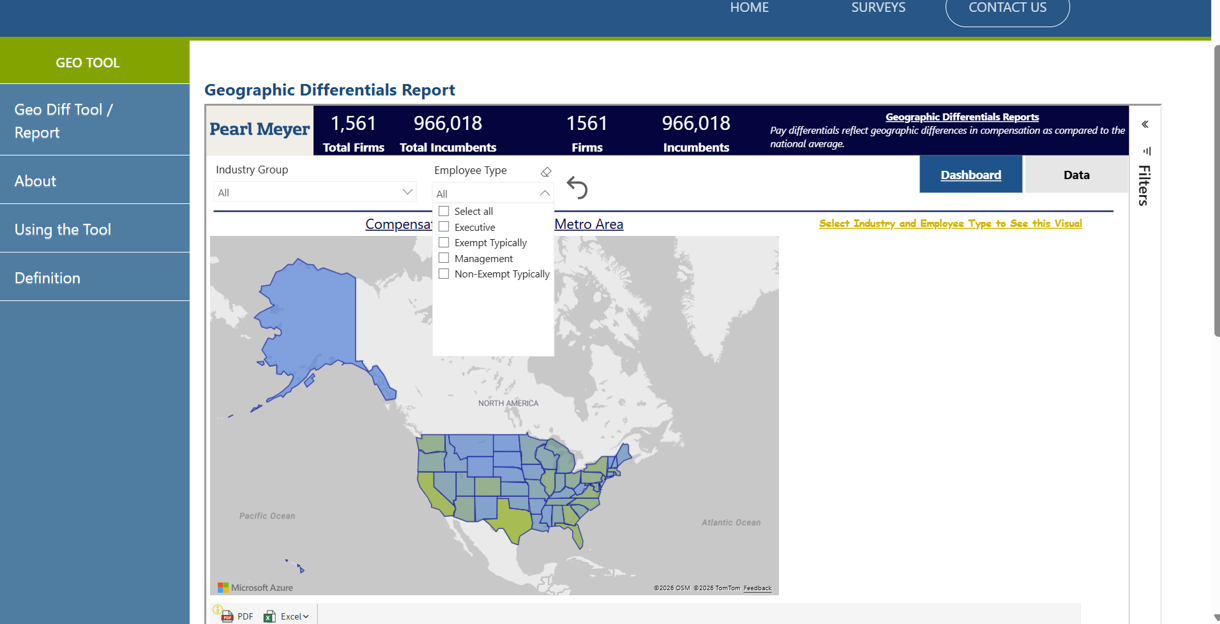
Task: Export report using the PDF icon
Action: coord(228,616)
